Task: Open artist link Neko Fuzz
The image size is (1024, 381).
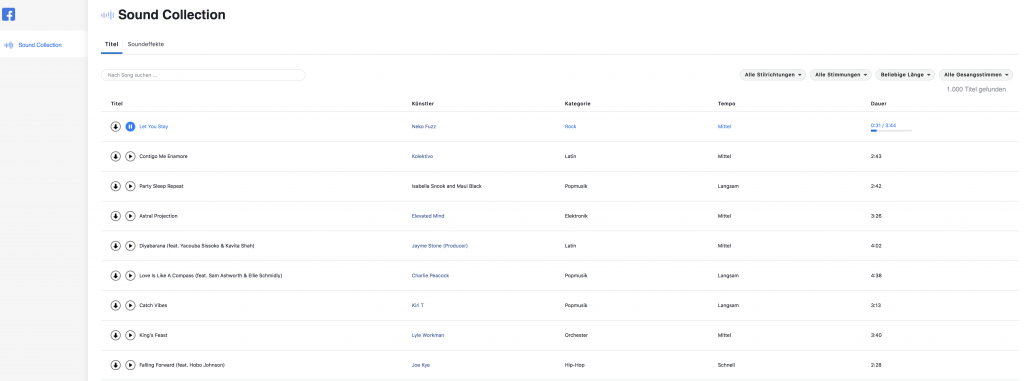Action: pyautogui.click(x=424, y=126)
